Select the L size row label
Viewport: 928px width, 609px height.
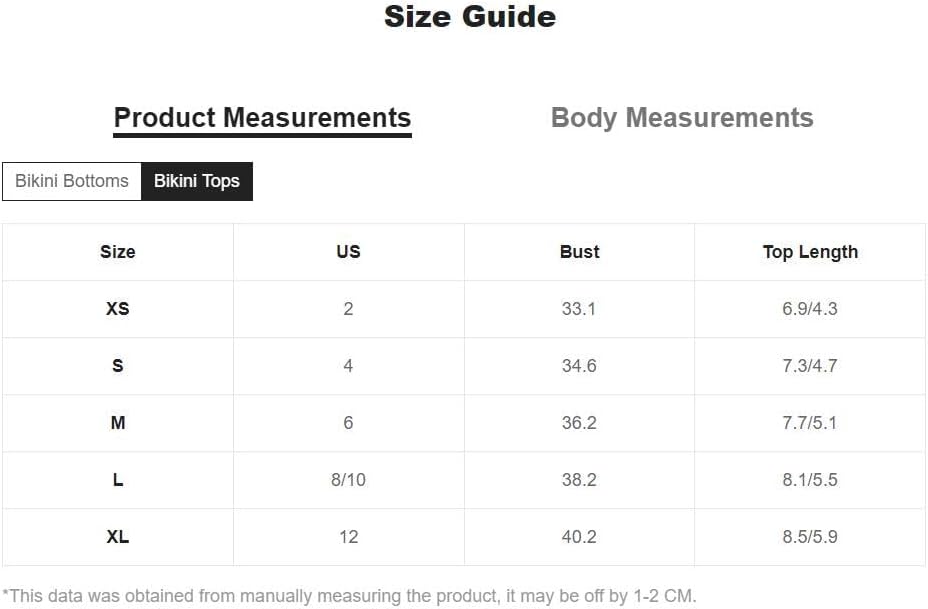click(118, 480)
